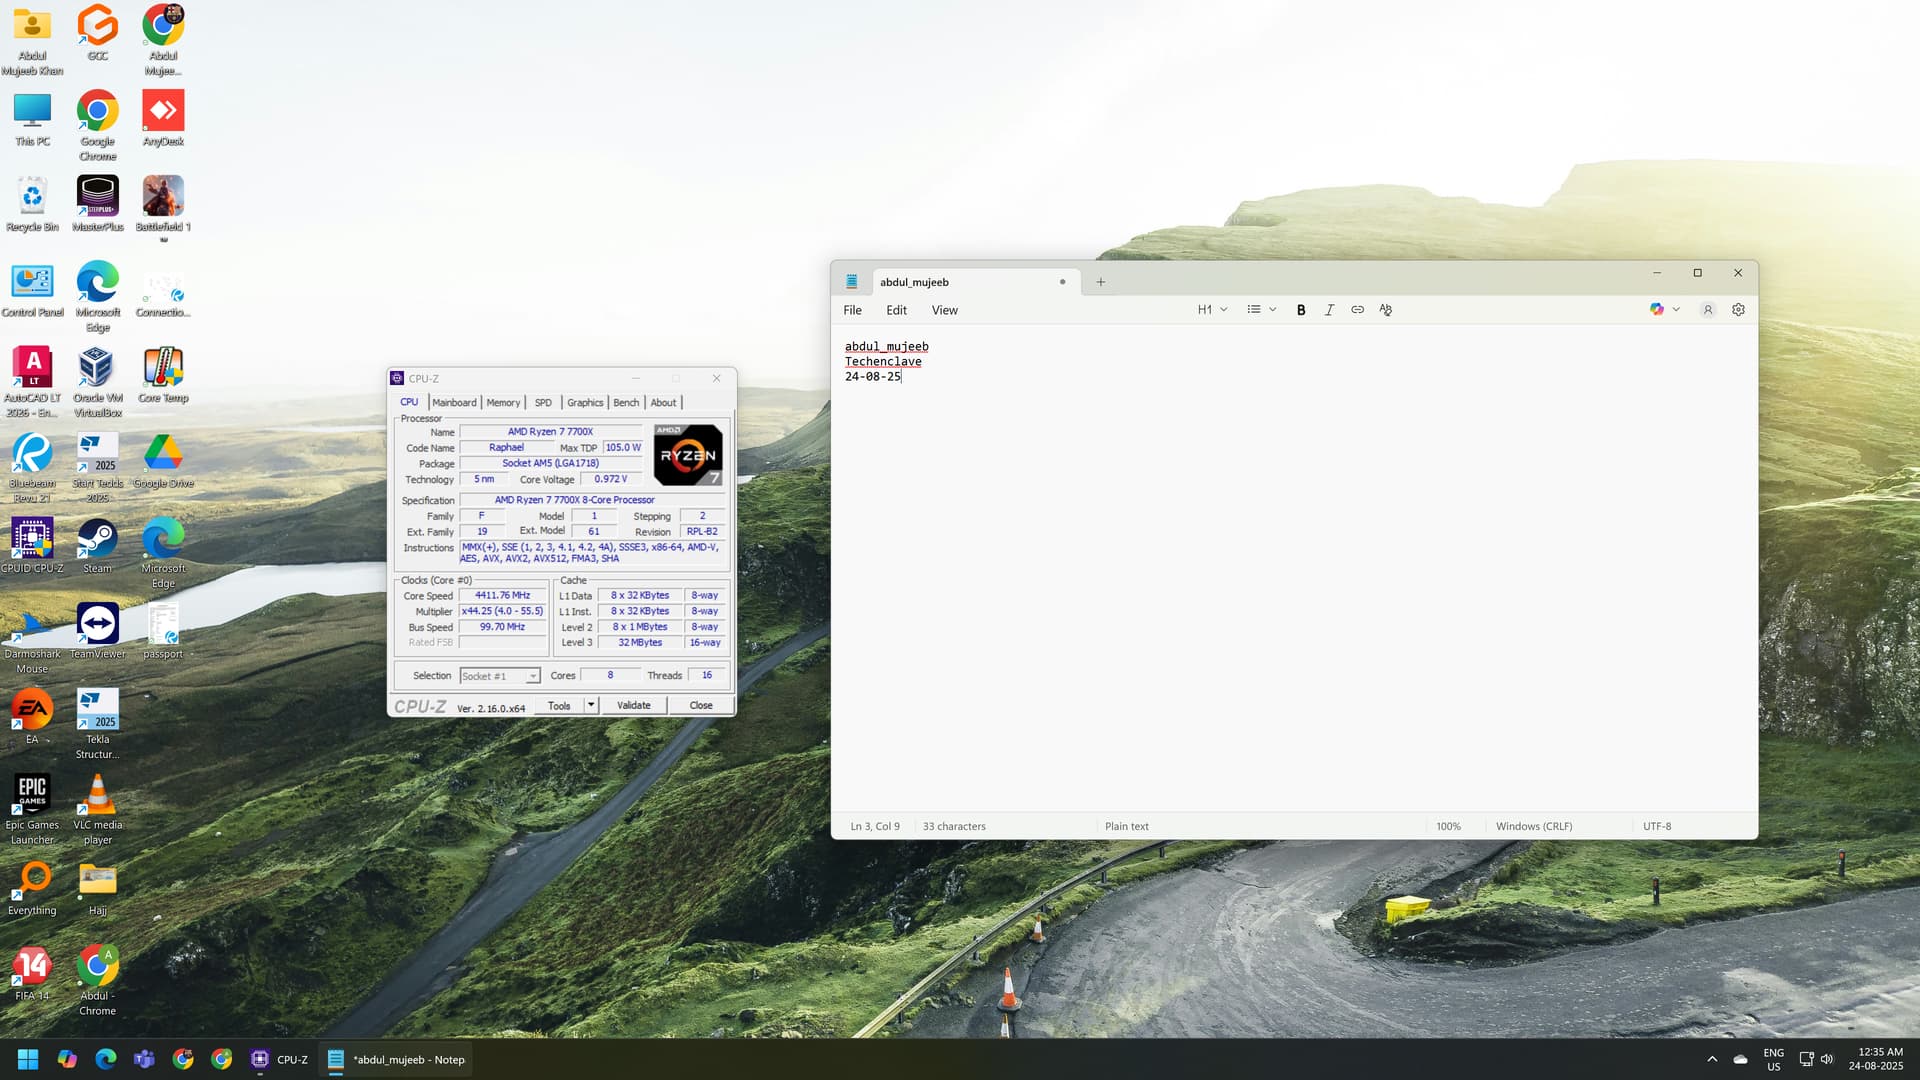Toggle italic formatting in Notepad
Viewport: 1920px width, 1080px height.
tap(1329, 310)
